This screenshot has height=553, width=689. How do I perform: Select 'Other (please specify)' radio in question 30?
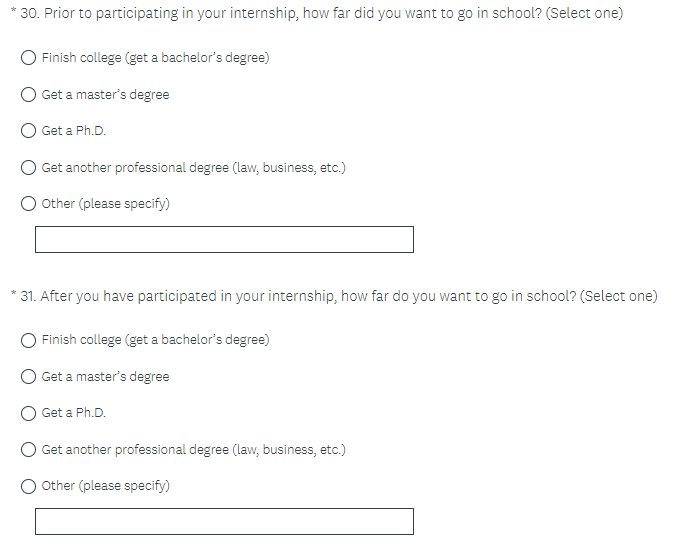[30, 204]
